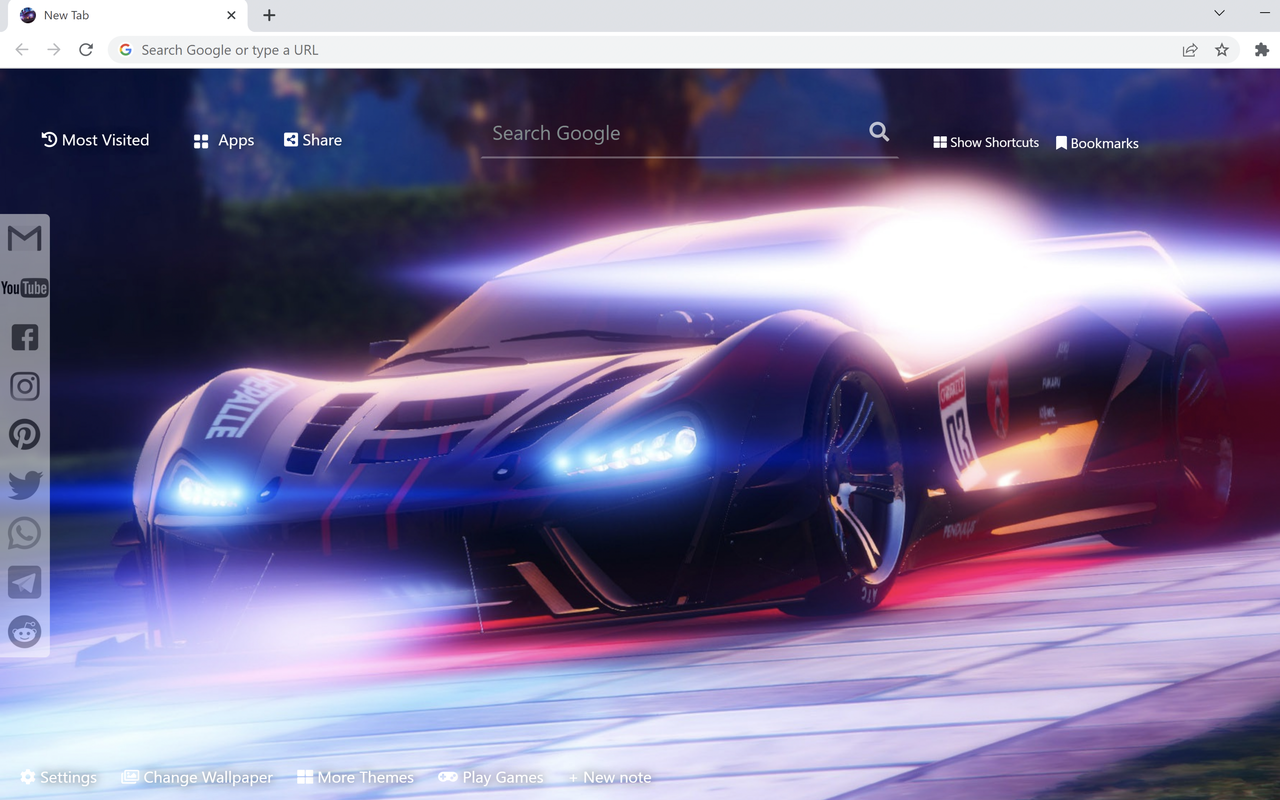
Task: Share this page icon in address bar
Action: (1190, 50)
